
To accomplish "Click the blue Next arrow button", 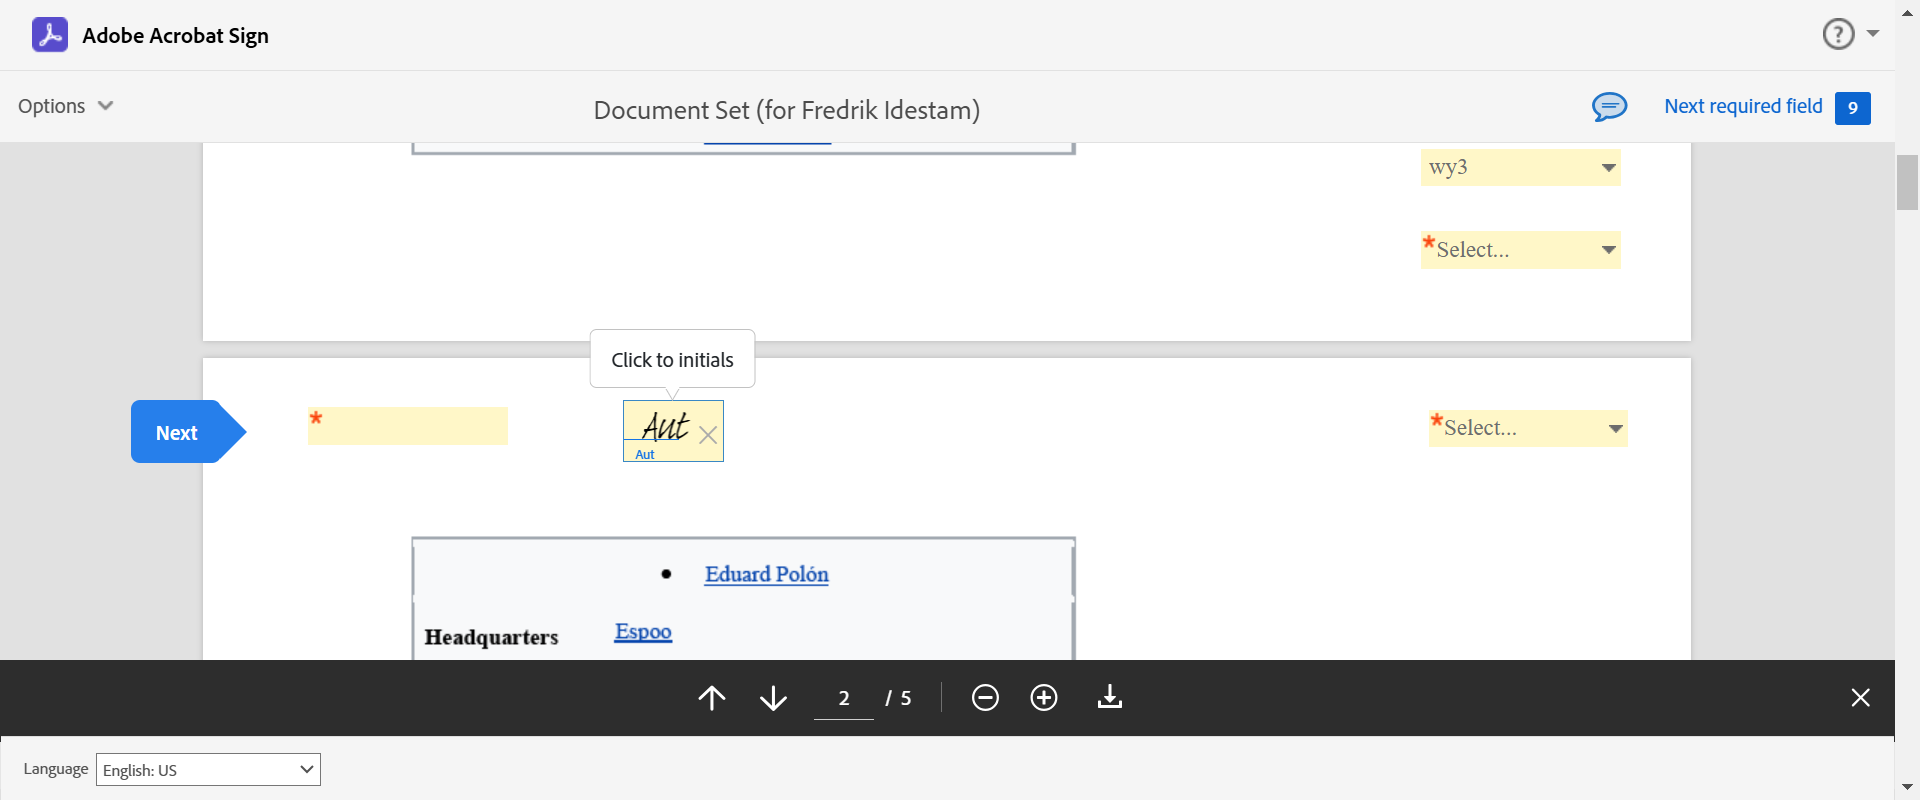I will 178,432.
